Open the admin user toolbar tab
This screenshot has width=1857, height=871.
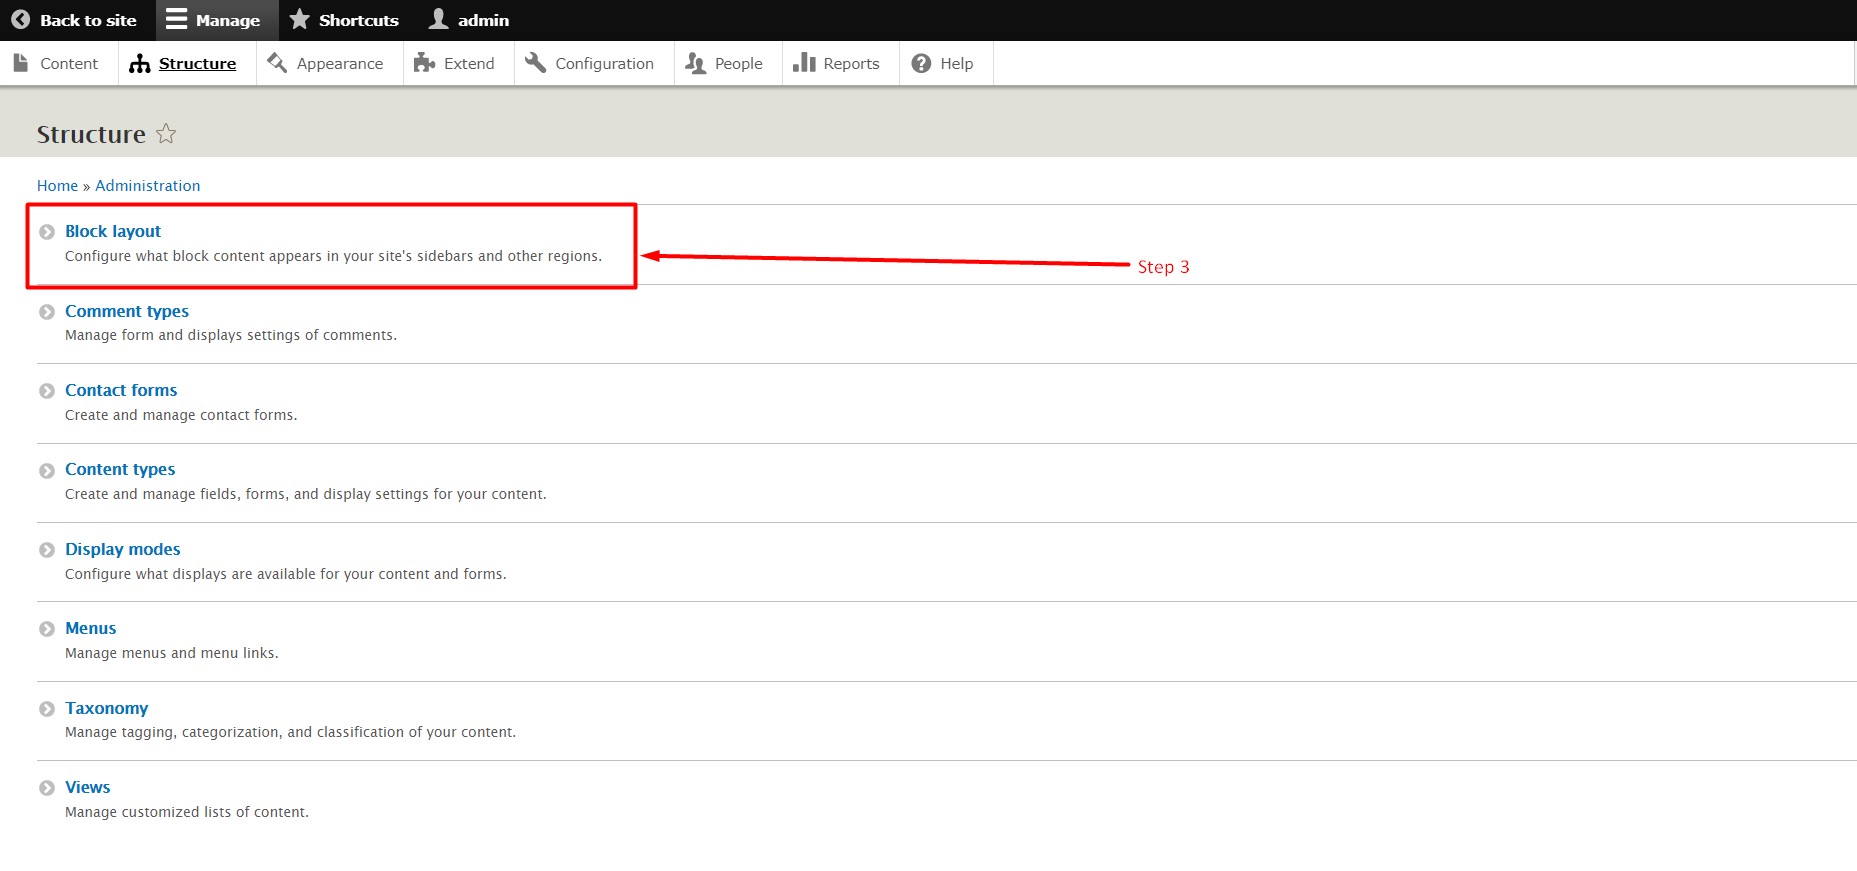[470, 20]
